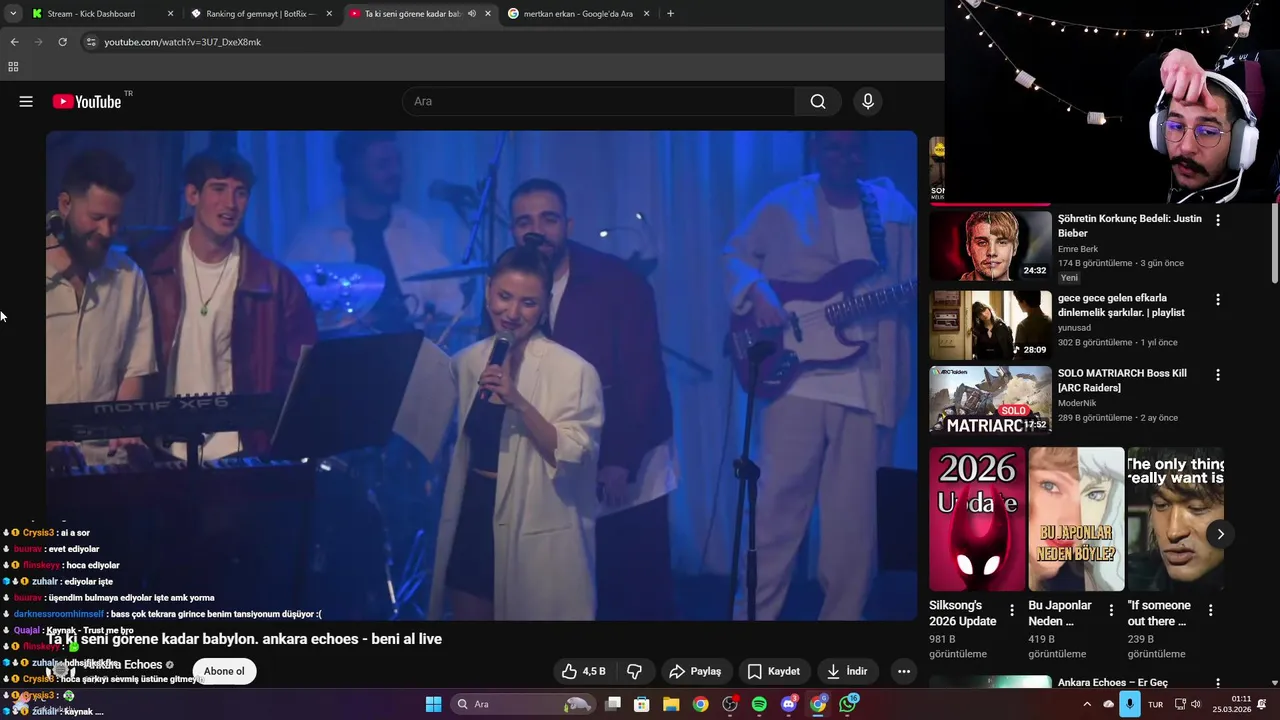Close the mertkan erkan Google tab
This screenshot has height=720, width=1280.
coord(646,14)
